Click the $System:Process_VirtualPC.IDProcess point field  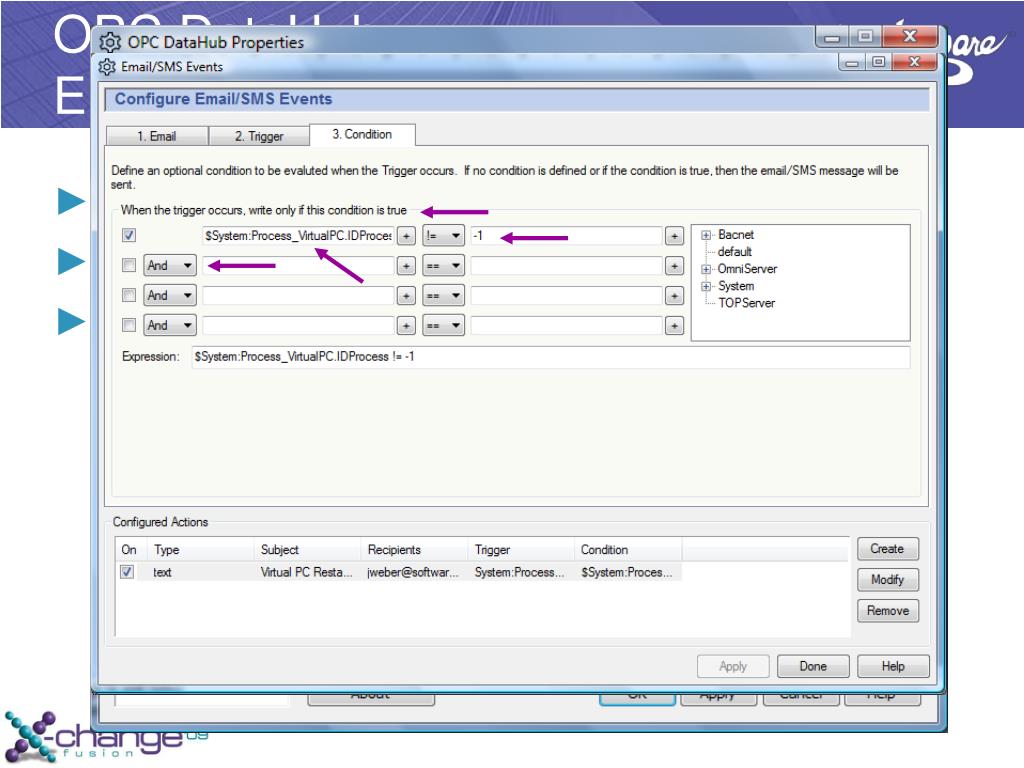pyautogui.click(x=298, y=236)
